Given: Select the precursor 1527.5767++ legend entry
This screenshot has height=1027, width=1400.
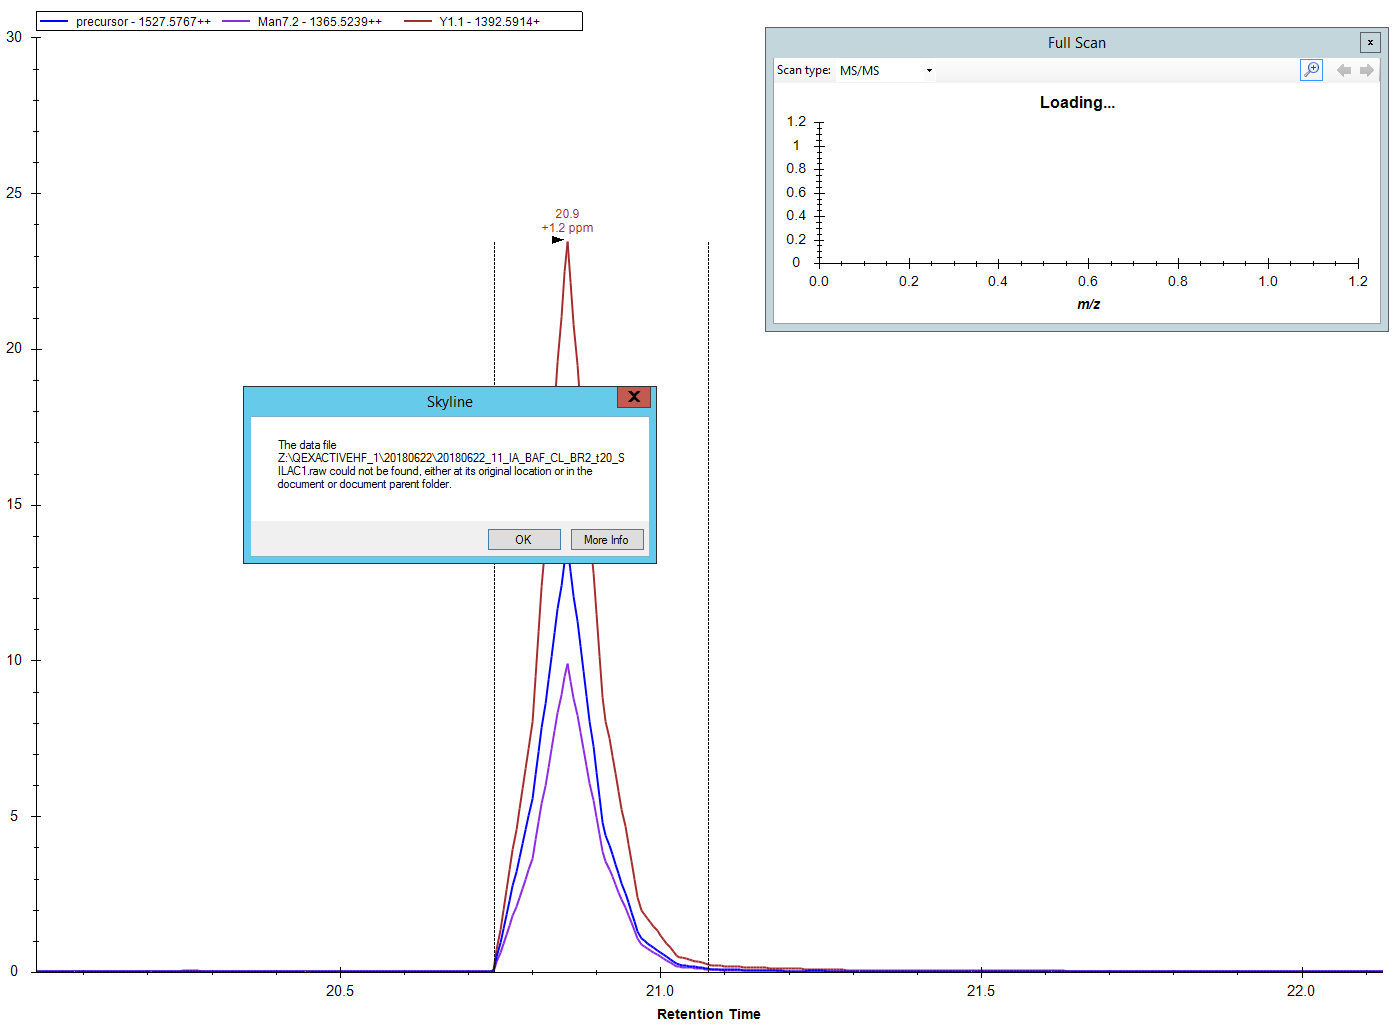Looking at the screenshot, I should tap(143, 22).
